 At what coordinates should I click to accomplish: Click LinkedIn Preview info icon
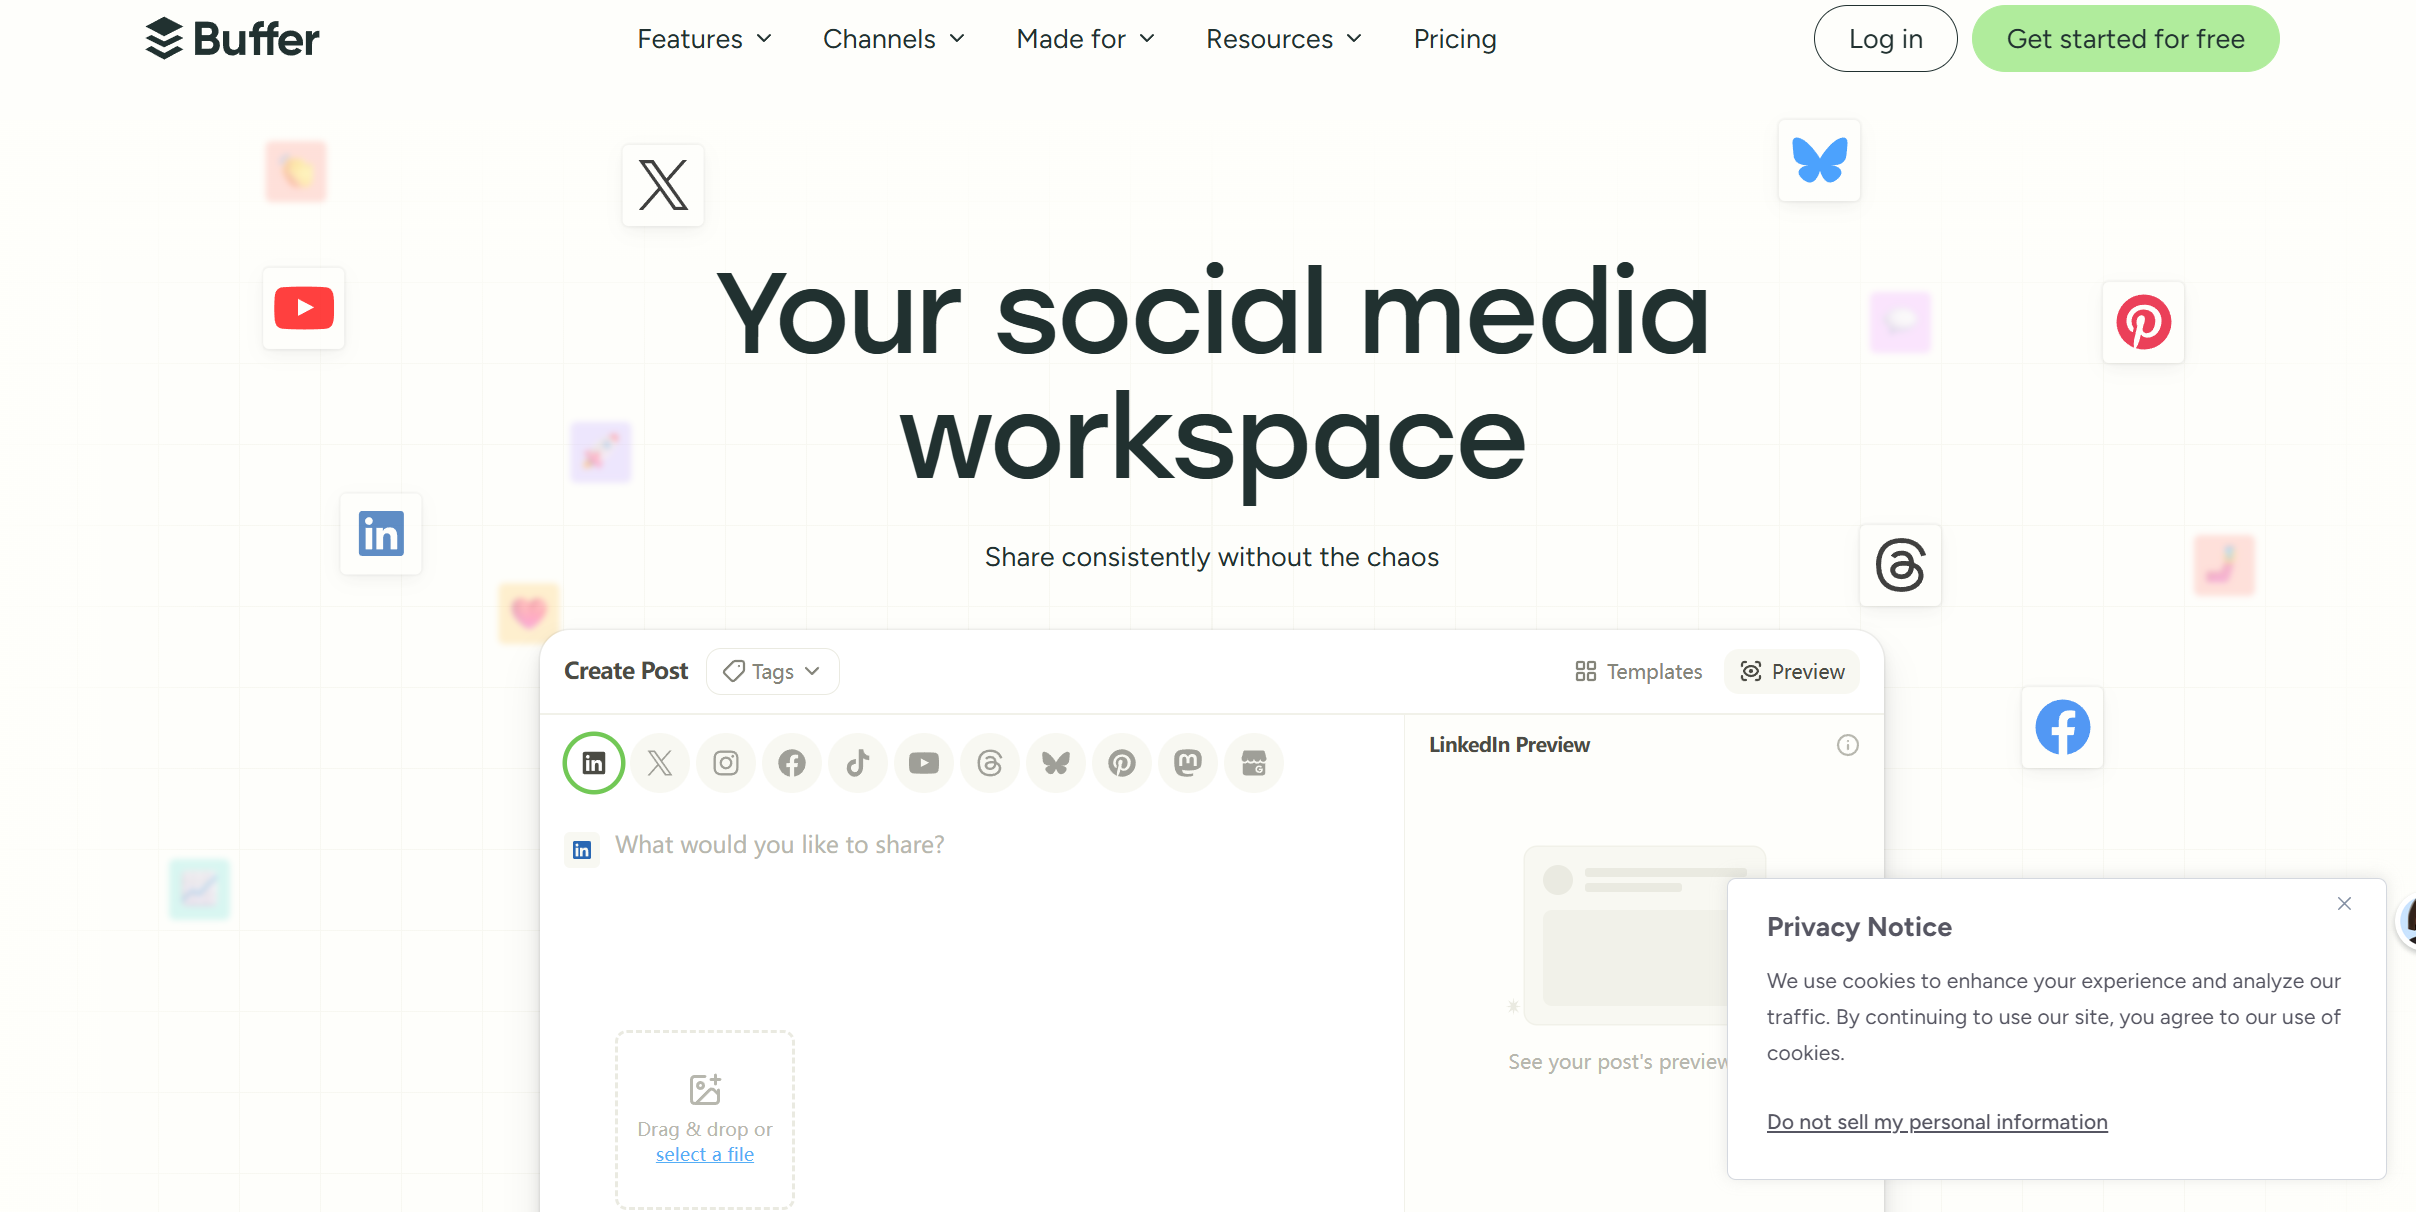1847,745
